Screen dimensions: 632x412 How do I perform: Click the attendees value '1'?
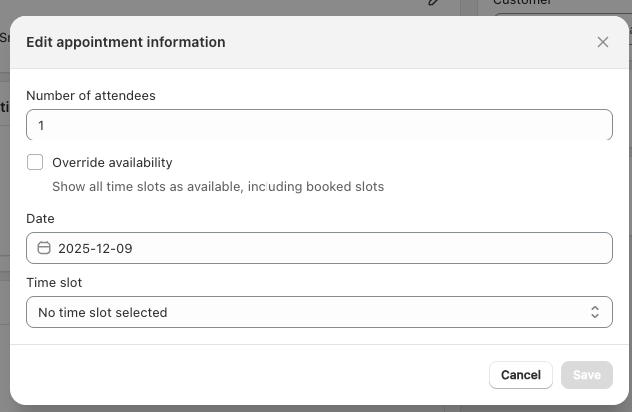coord(42,126)
